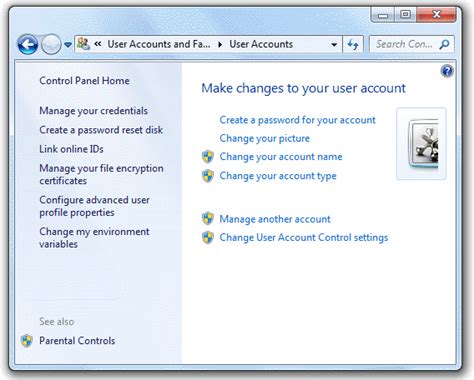Select the User Accounts breadcrumb
Viewport: 474px width, 380px height.
coord(261,44)
